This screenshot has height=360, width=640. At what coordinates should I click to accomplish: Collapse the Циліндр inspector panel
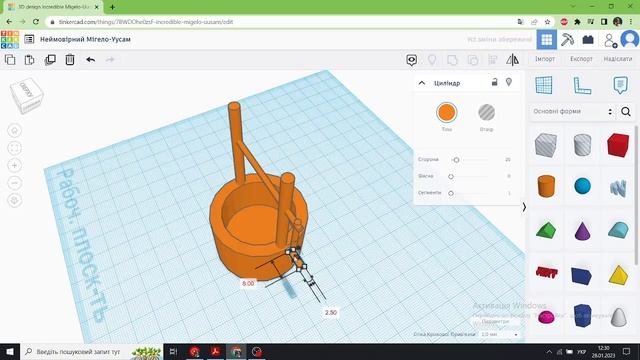(422, 83)
